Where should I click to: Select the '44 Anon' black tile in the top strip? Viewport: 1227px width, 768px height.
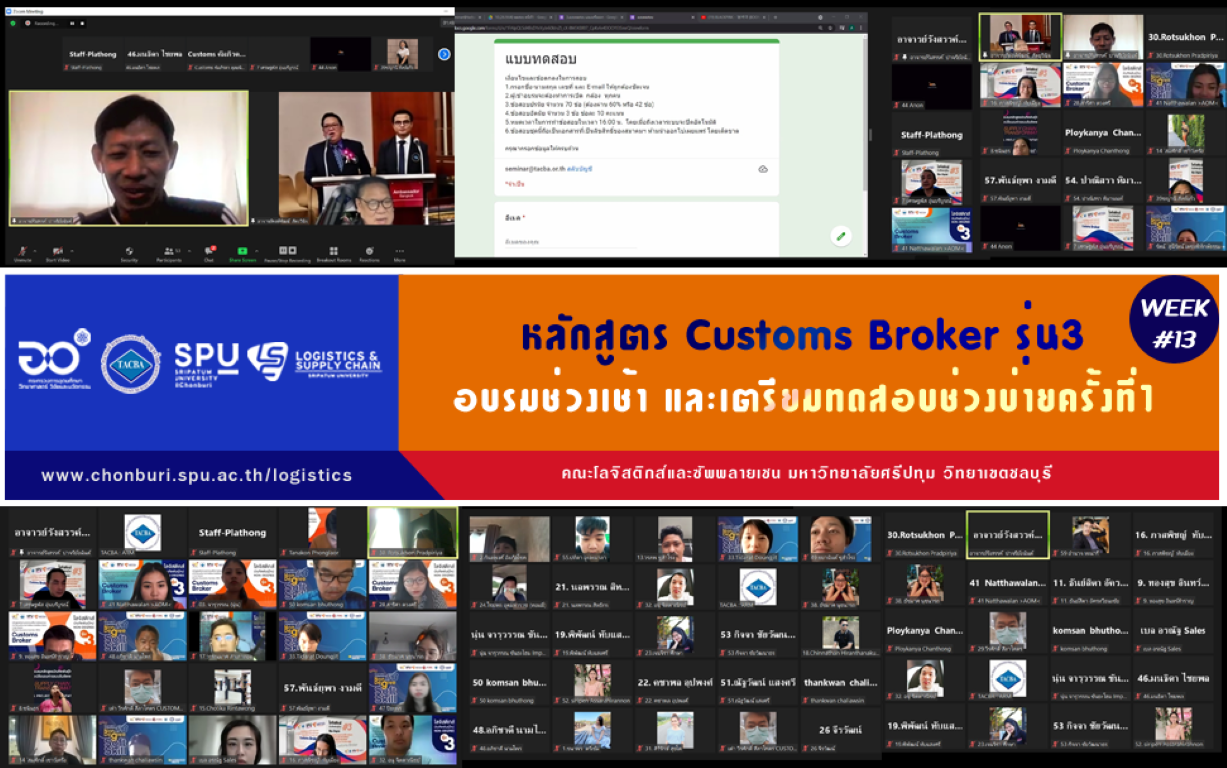click(340, 54)
